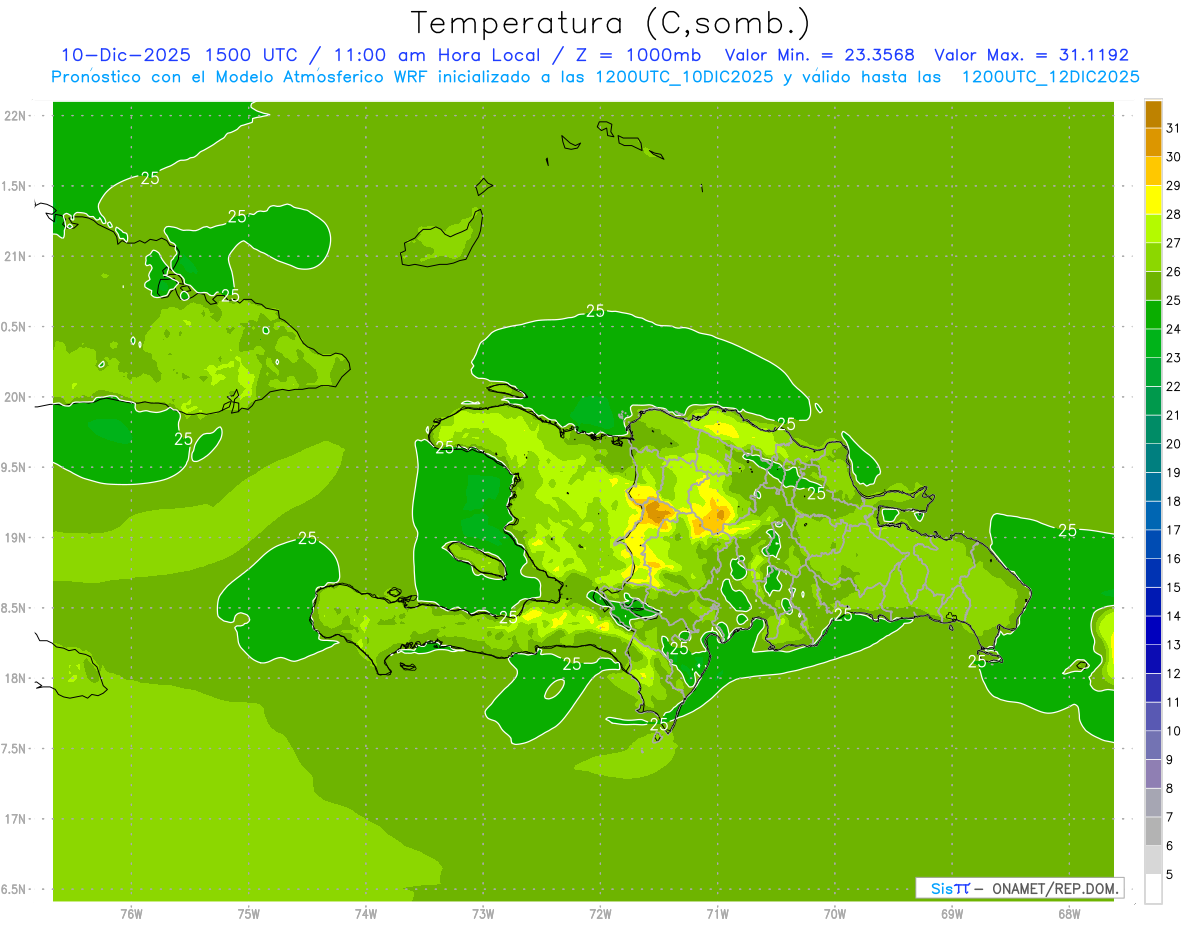Click the "Valor Max. = 31.1192" text

1031,55
